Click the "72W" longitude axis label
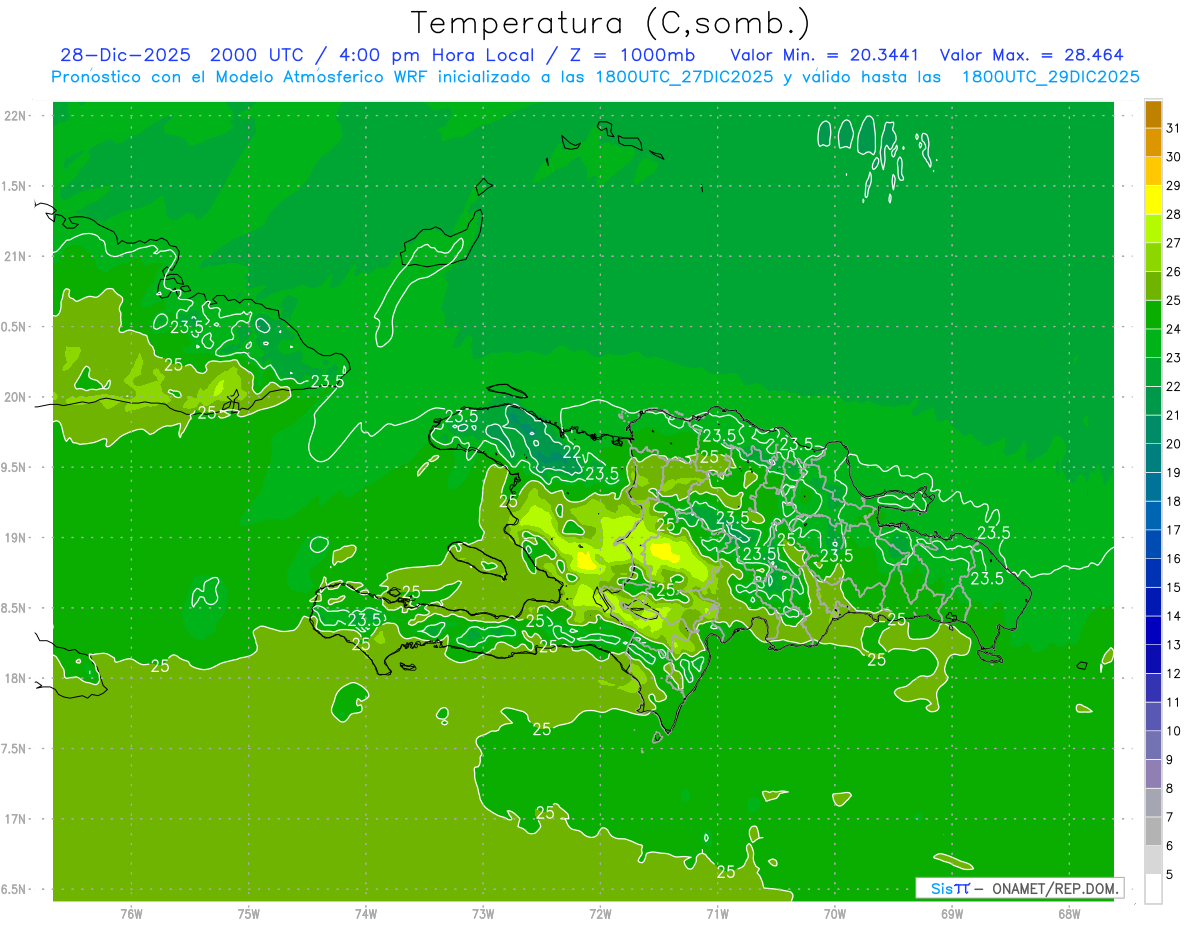This screenshot has height=927, width=1200. click(600, 914)
